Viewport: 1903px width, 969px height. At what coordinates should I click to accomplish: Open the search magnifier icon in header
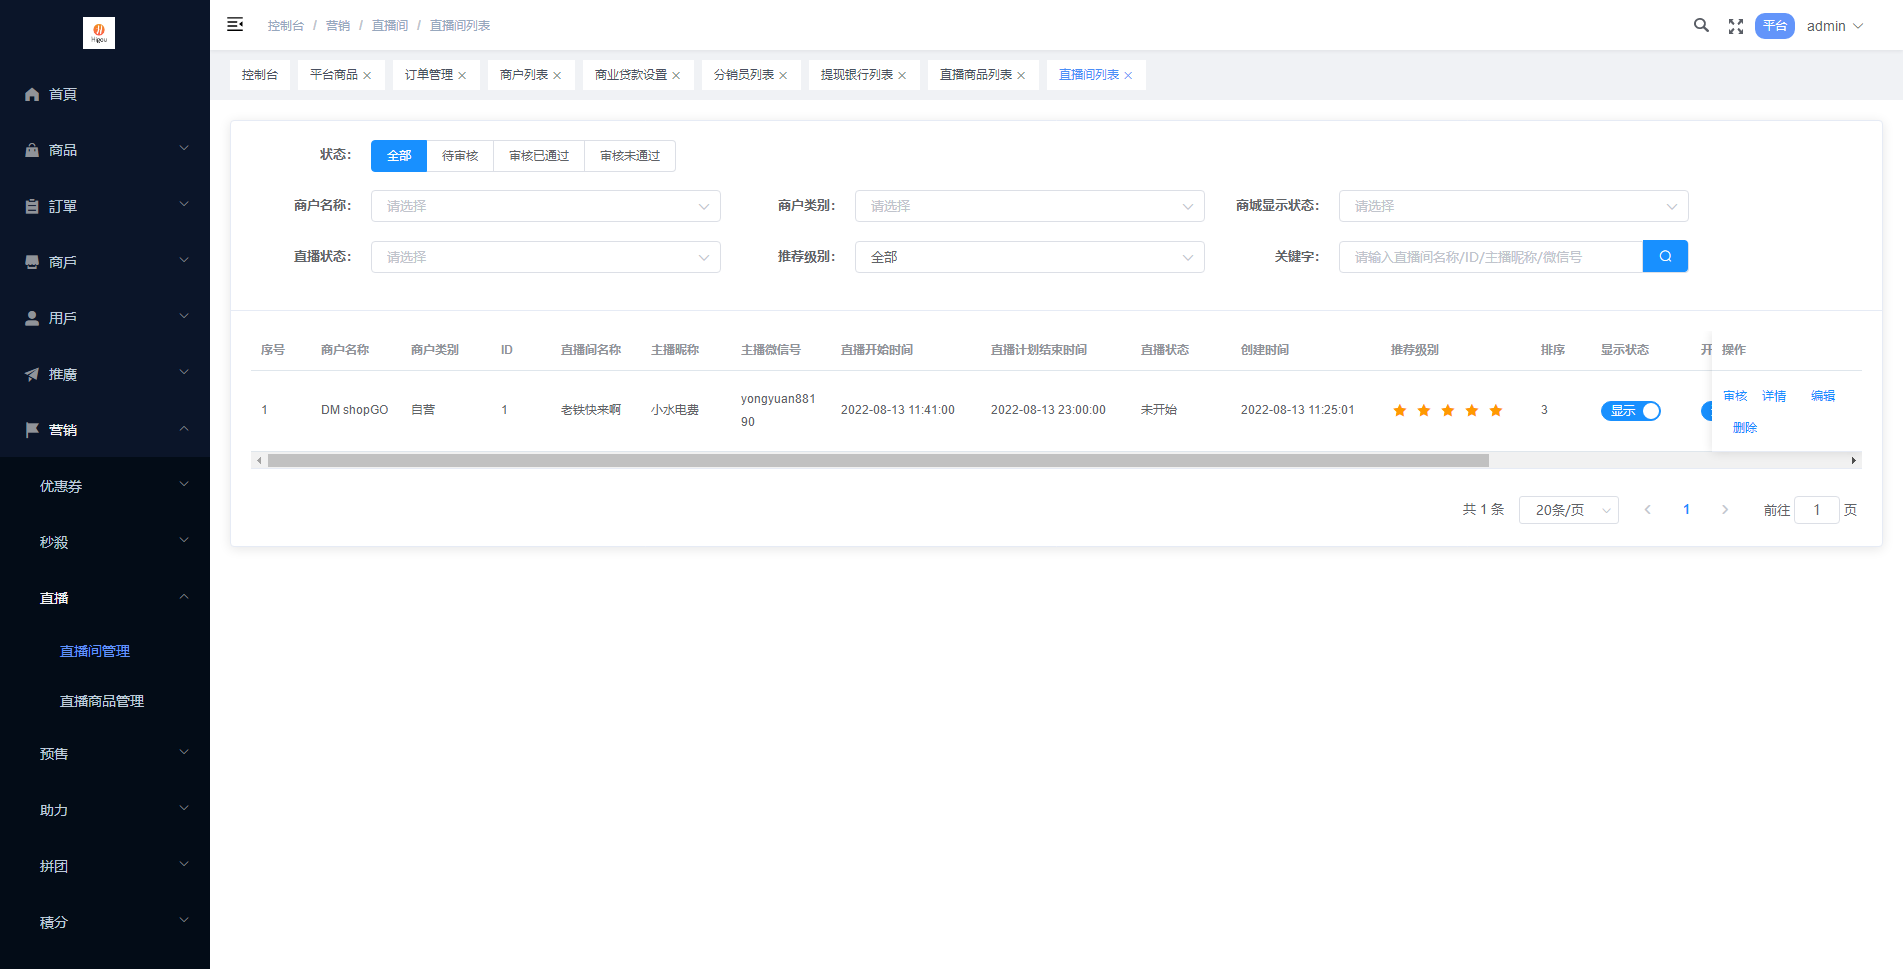pos(1700,26)
